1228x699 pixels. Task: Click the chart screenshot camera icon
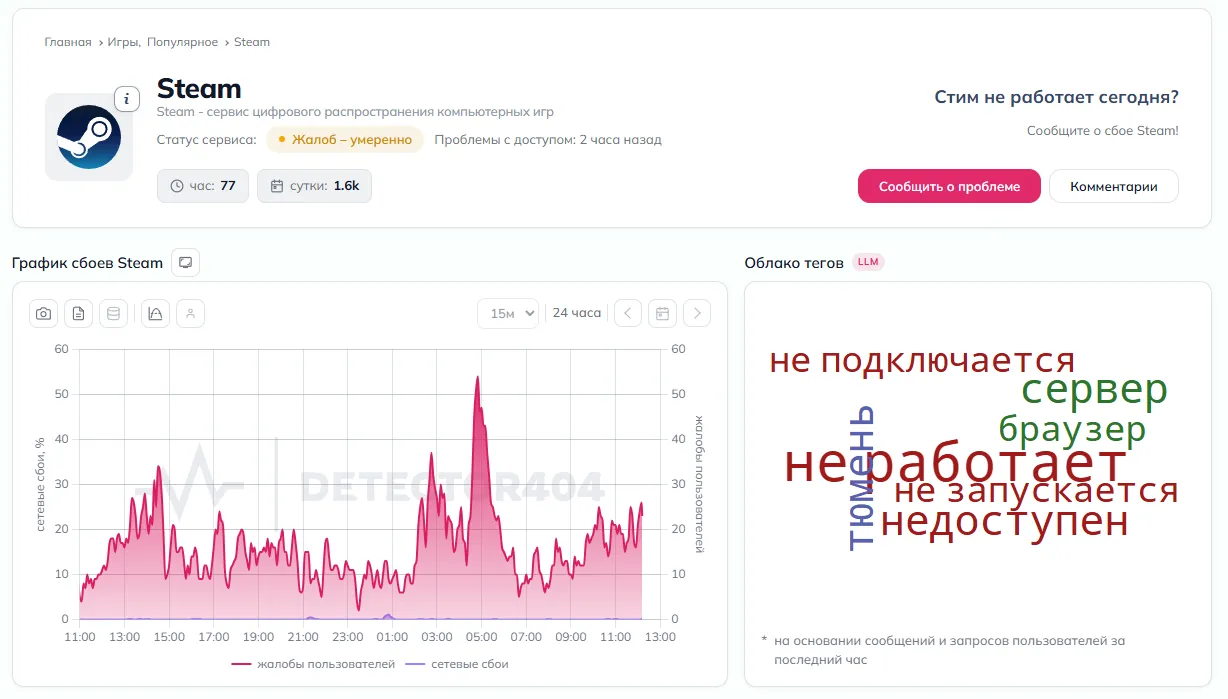coord(43,313)
